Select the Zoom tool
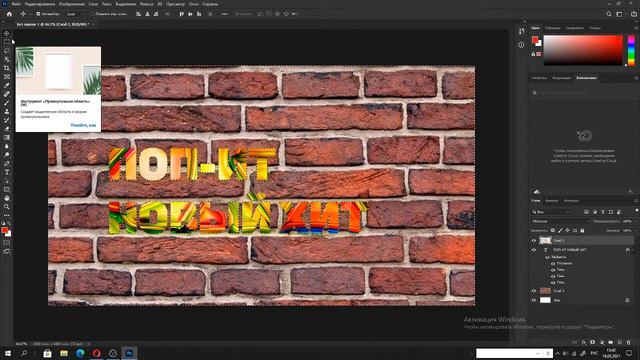The image size is (640, 360). point(7,207)
